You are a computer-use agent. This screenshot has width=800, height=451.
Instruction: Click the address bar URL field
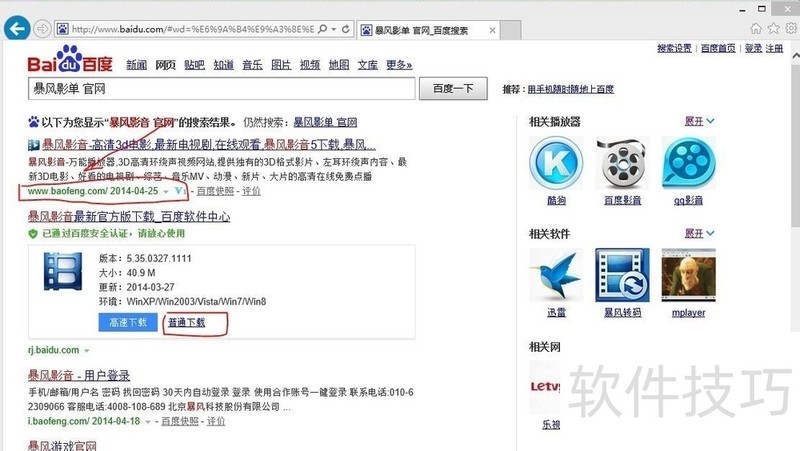[x=193, y=29]
